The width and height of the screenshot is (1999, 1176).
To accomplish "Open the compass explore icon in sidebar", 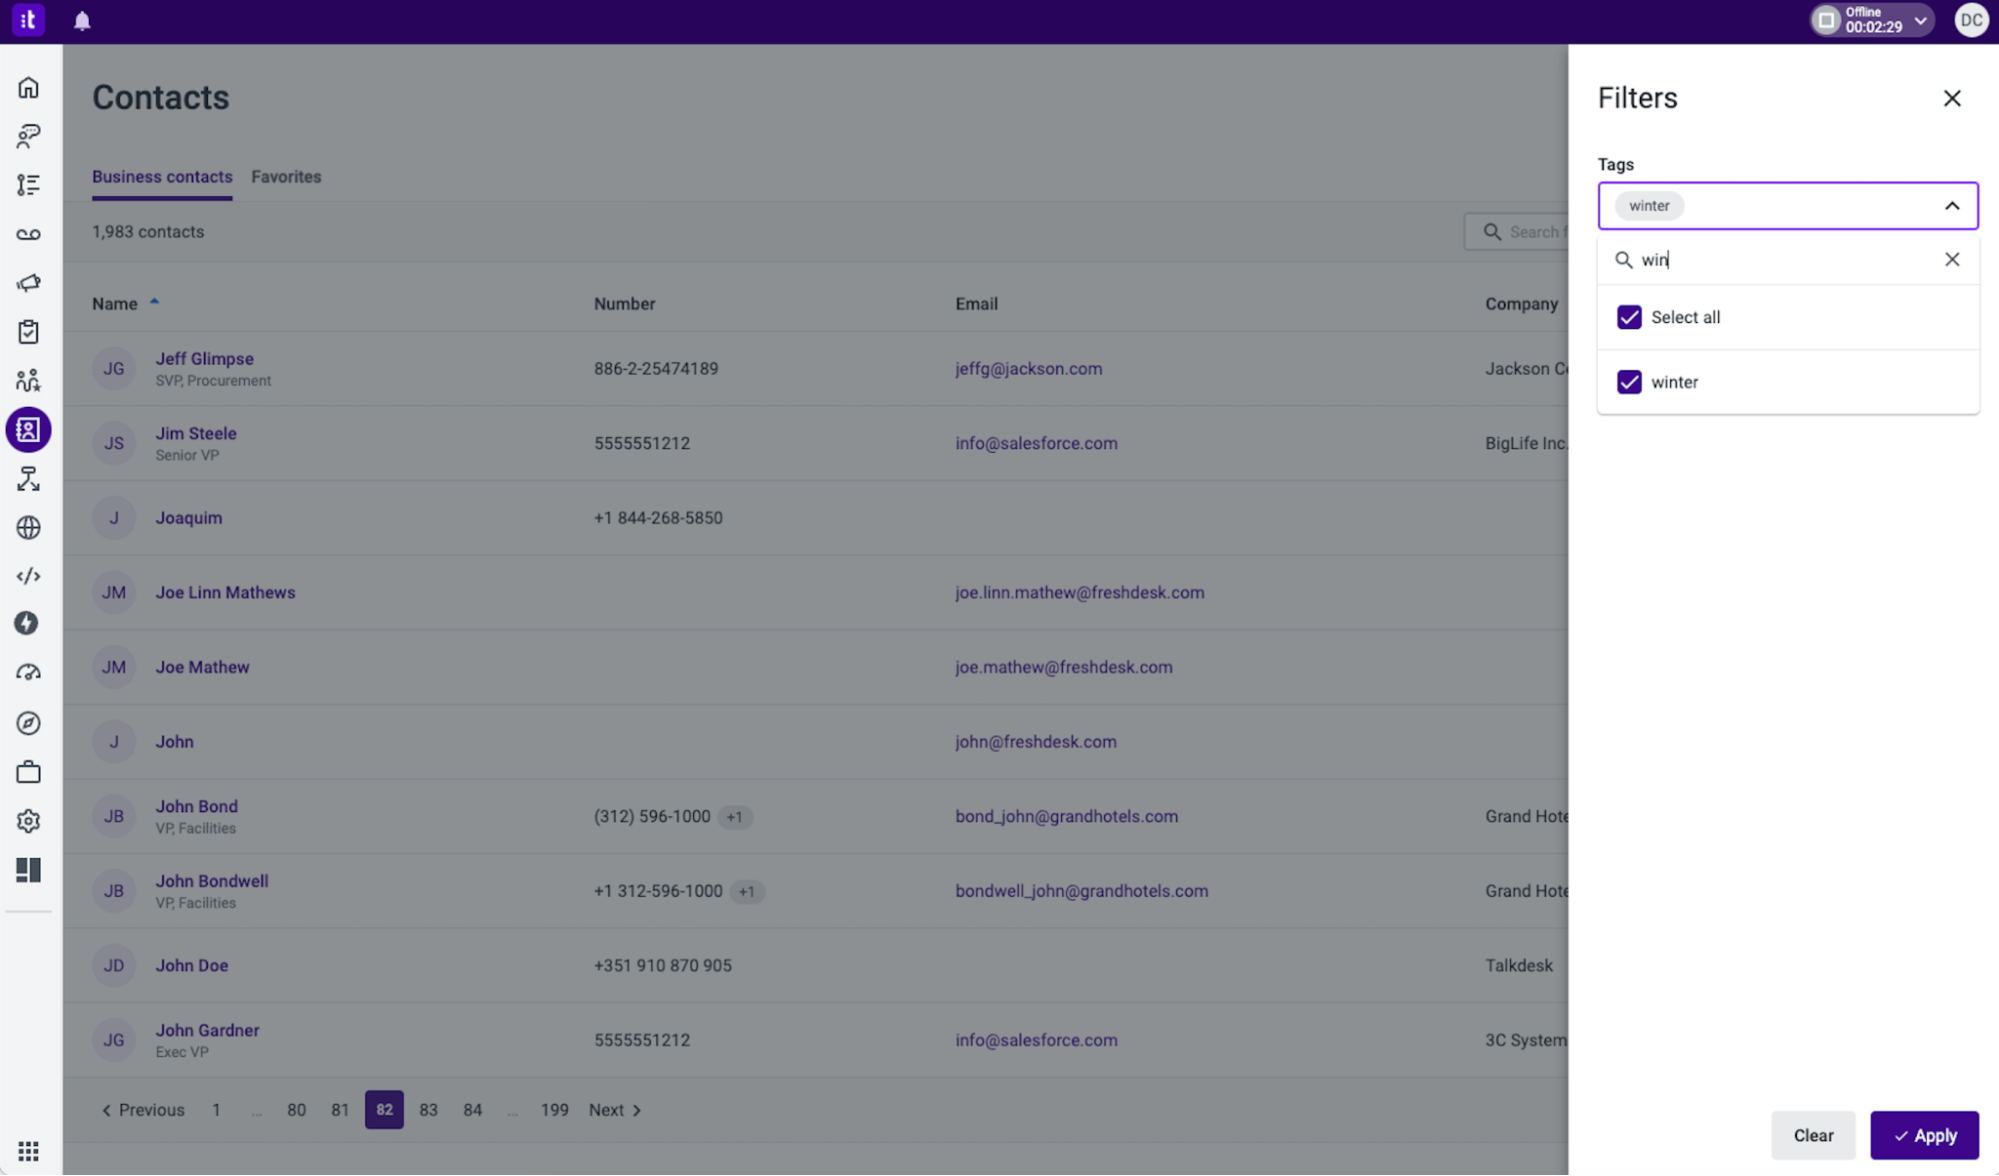I will tap(28, 723).
